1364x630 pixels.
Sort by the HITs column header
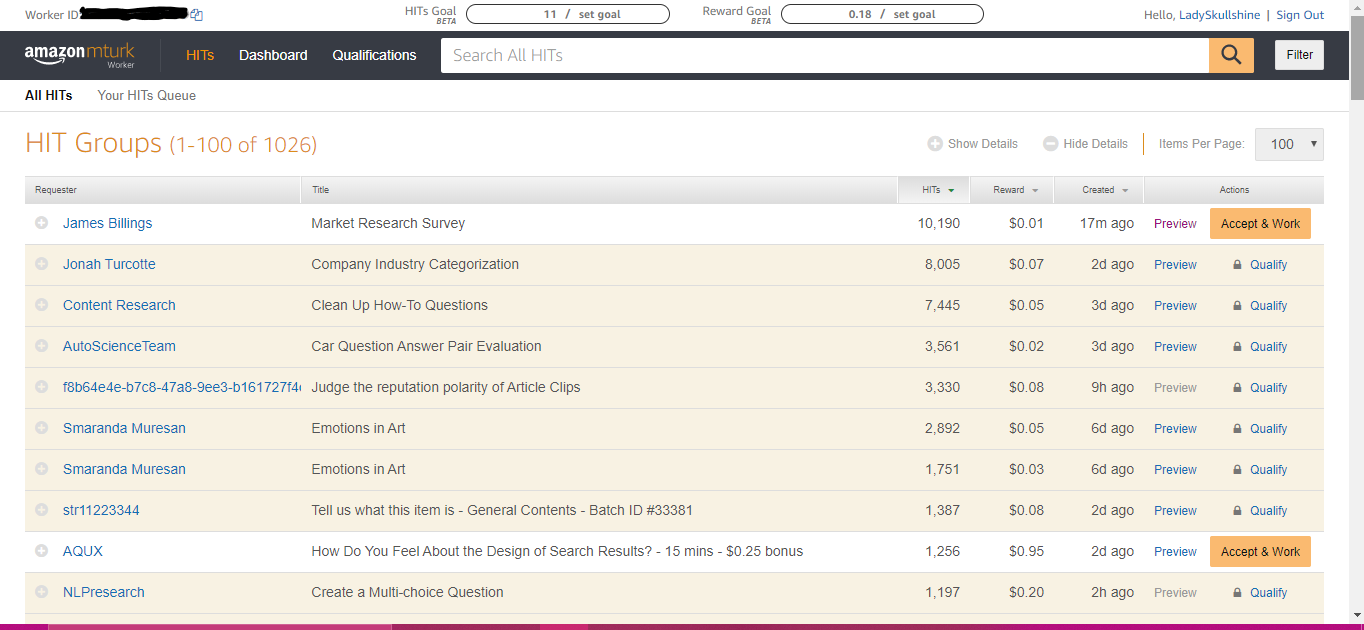938,190
